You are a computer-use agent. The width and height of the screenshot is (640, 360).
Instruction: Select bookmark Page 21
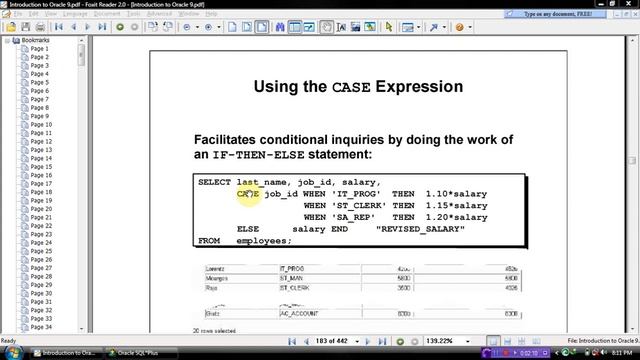tap(41, 217)
